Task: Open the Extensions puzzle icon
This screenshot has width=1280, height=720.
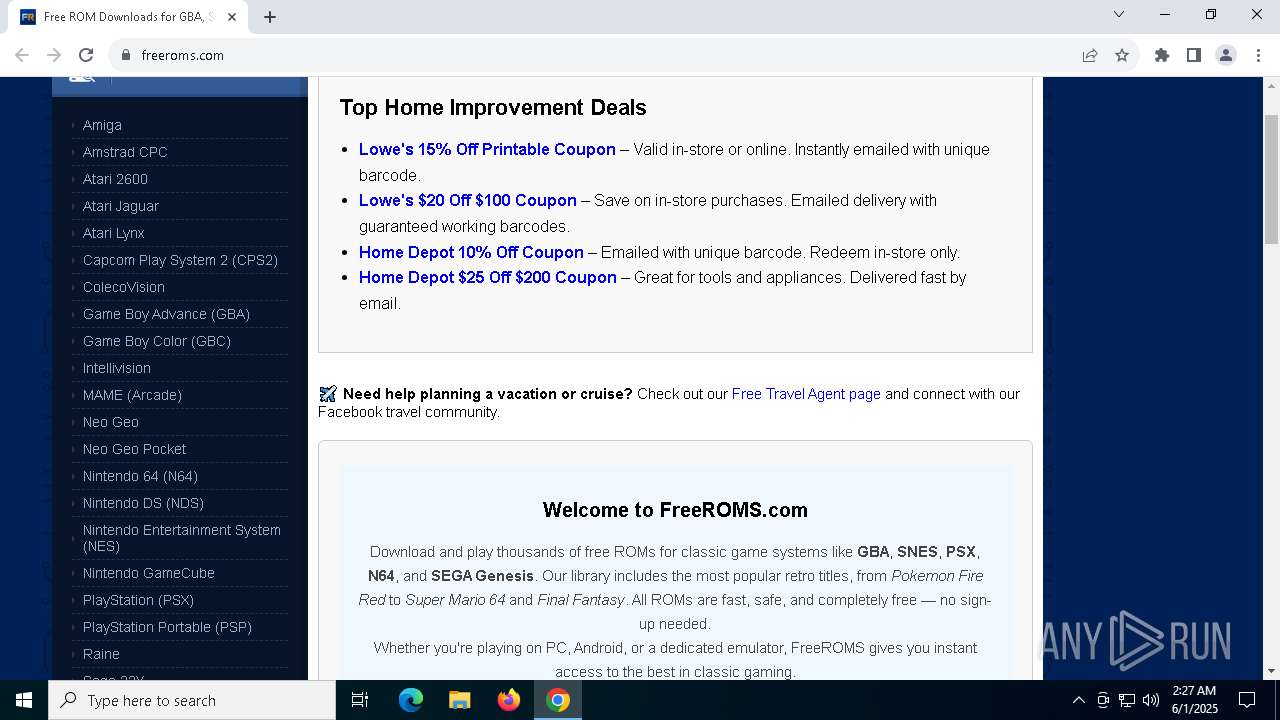Action: tap(1162, 55)
